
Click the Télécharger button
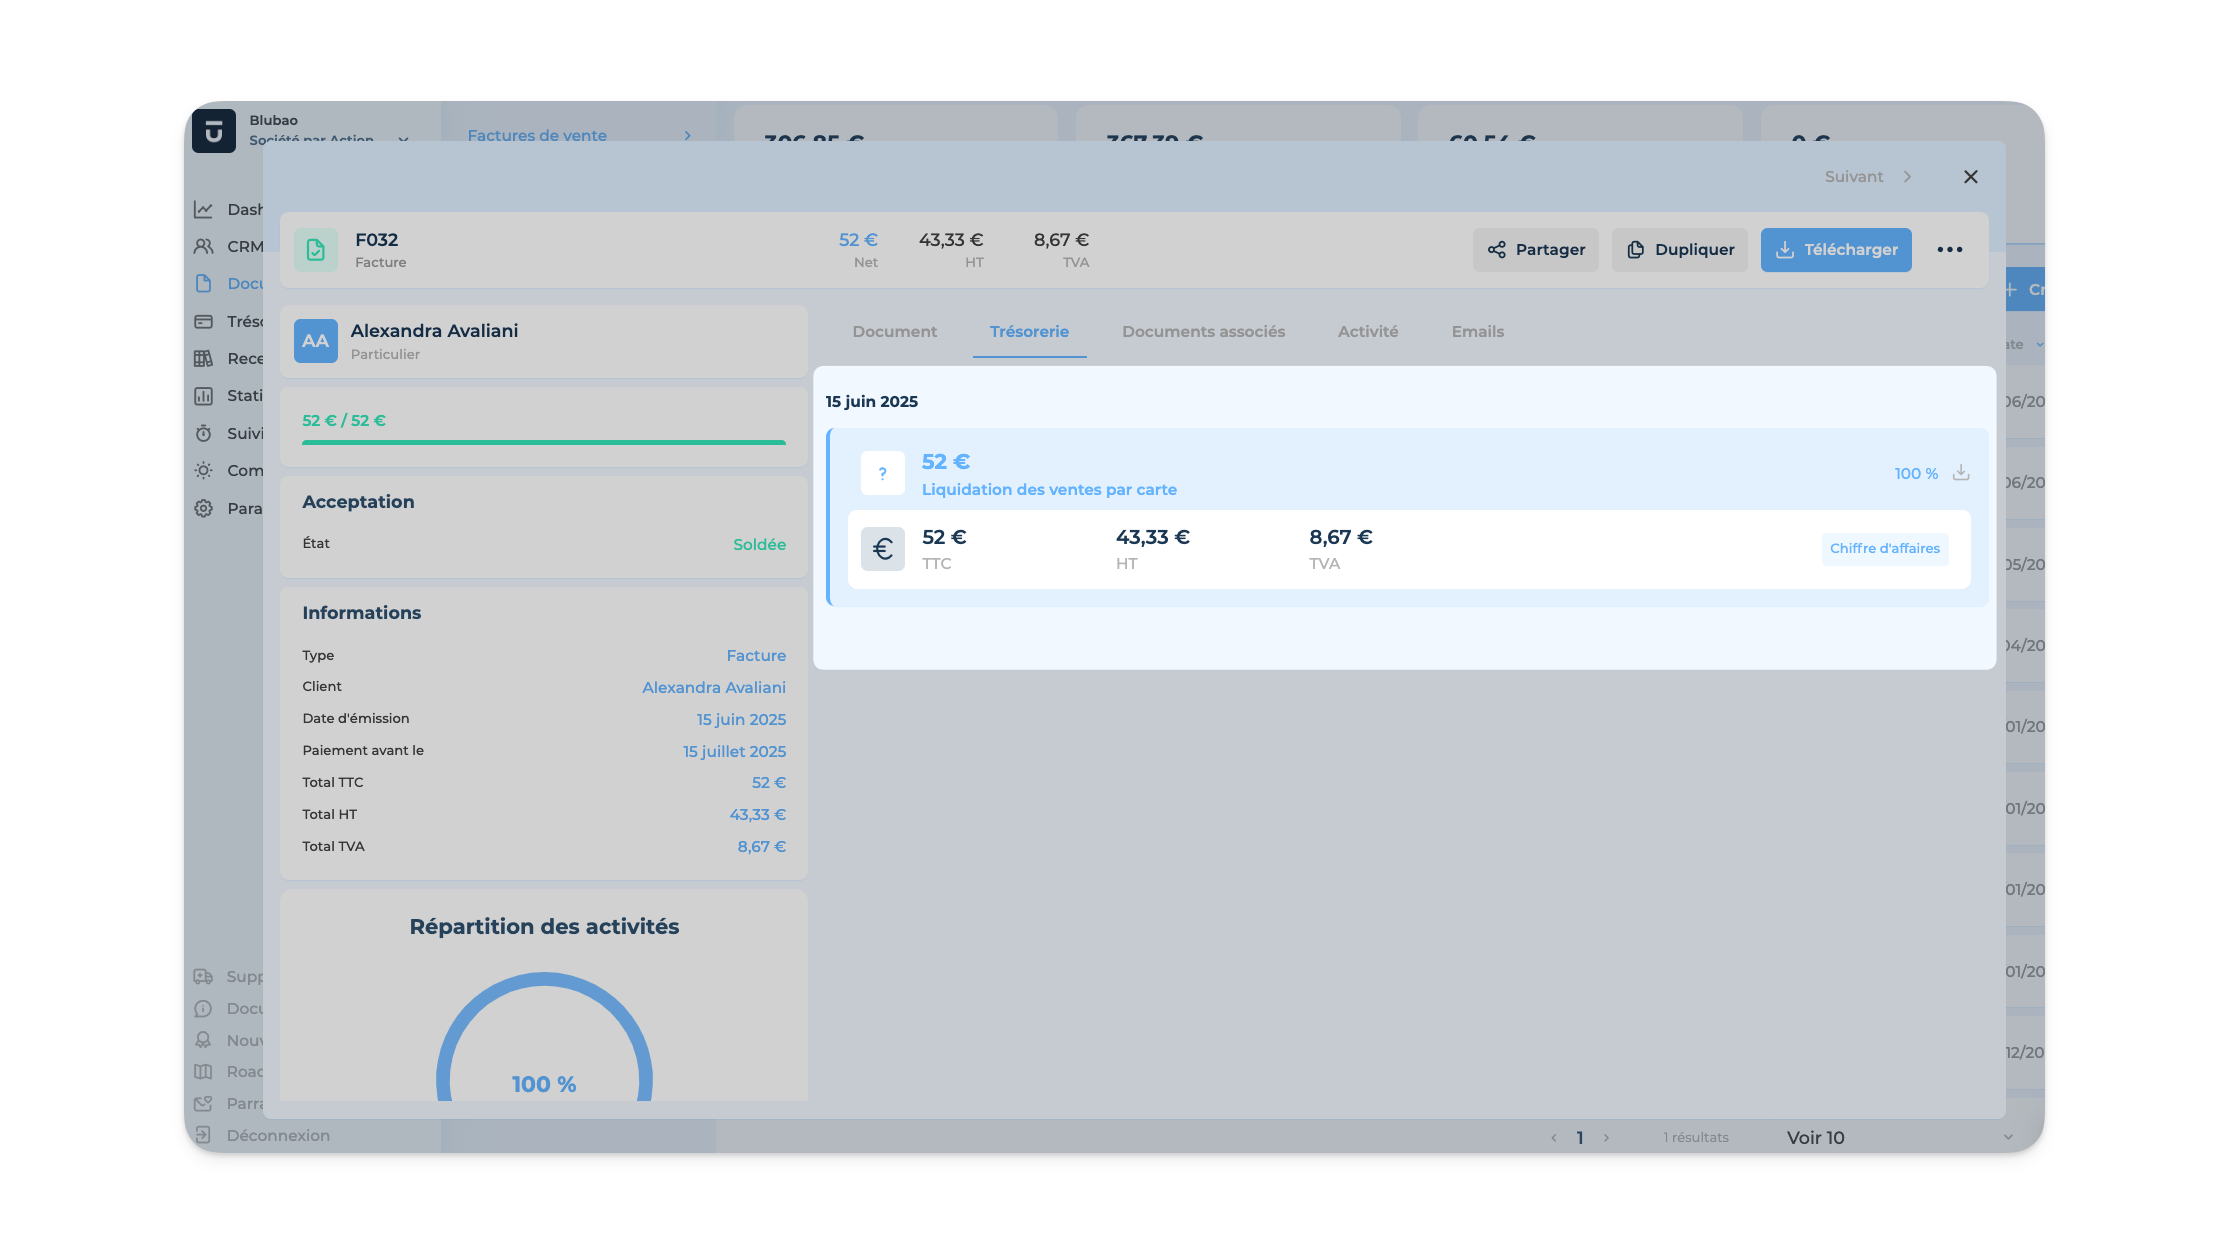point(1835,250)
